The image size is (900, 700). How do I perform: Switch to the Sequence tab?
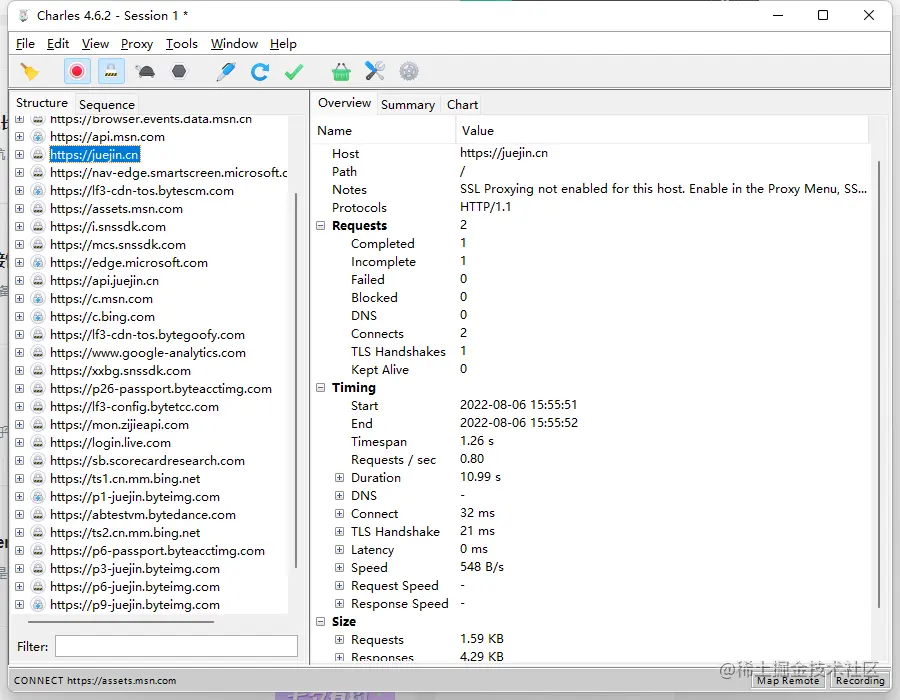(x=107, y=104)
